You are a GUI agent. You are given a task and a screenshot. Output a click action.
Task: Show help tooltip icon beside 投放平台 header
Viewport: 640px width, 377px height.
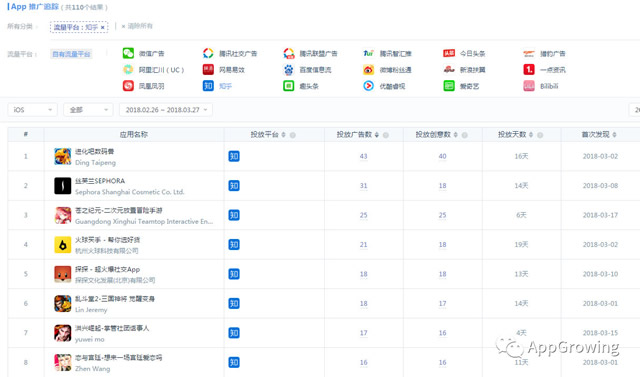[x=293, y=135]
